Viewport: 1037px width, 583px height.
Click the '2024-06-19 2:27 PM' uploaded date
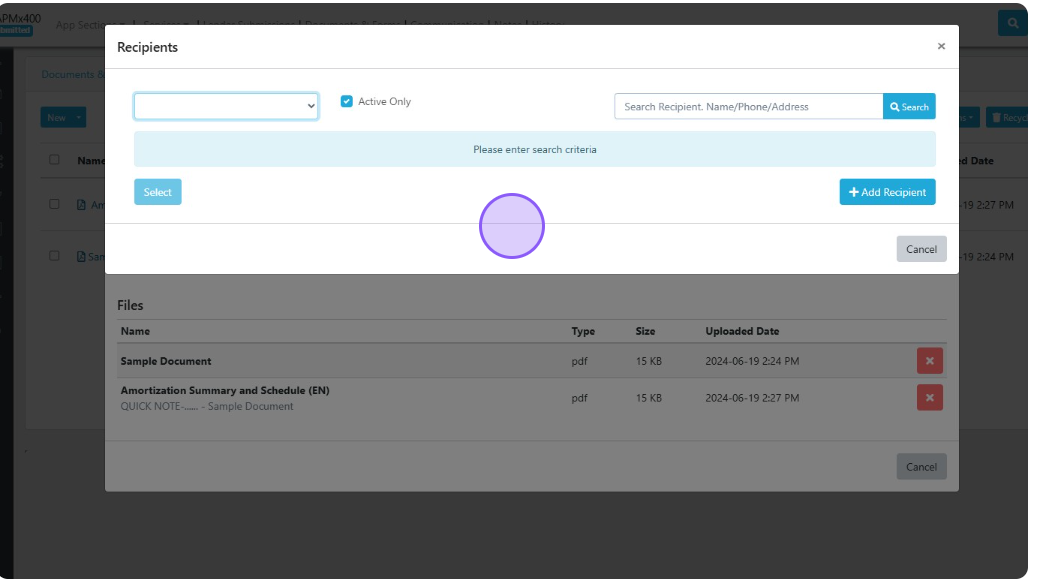coord(752,398)
